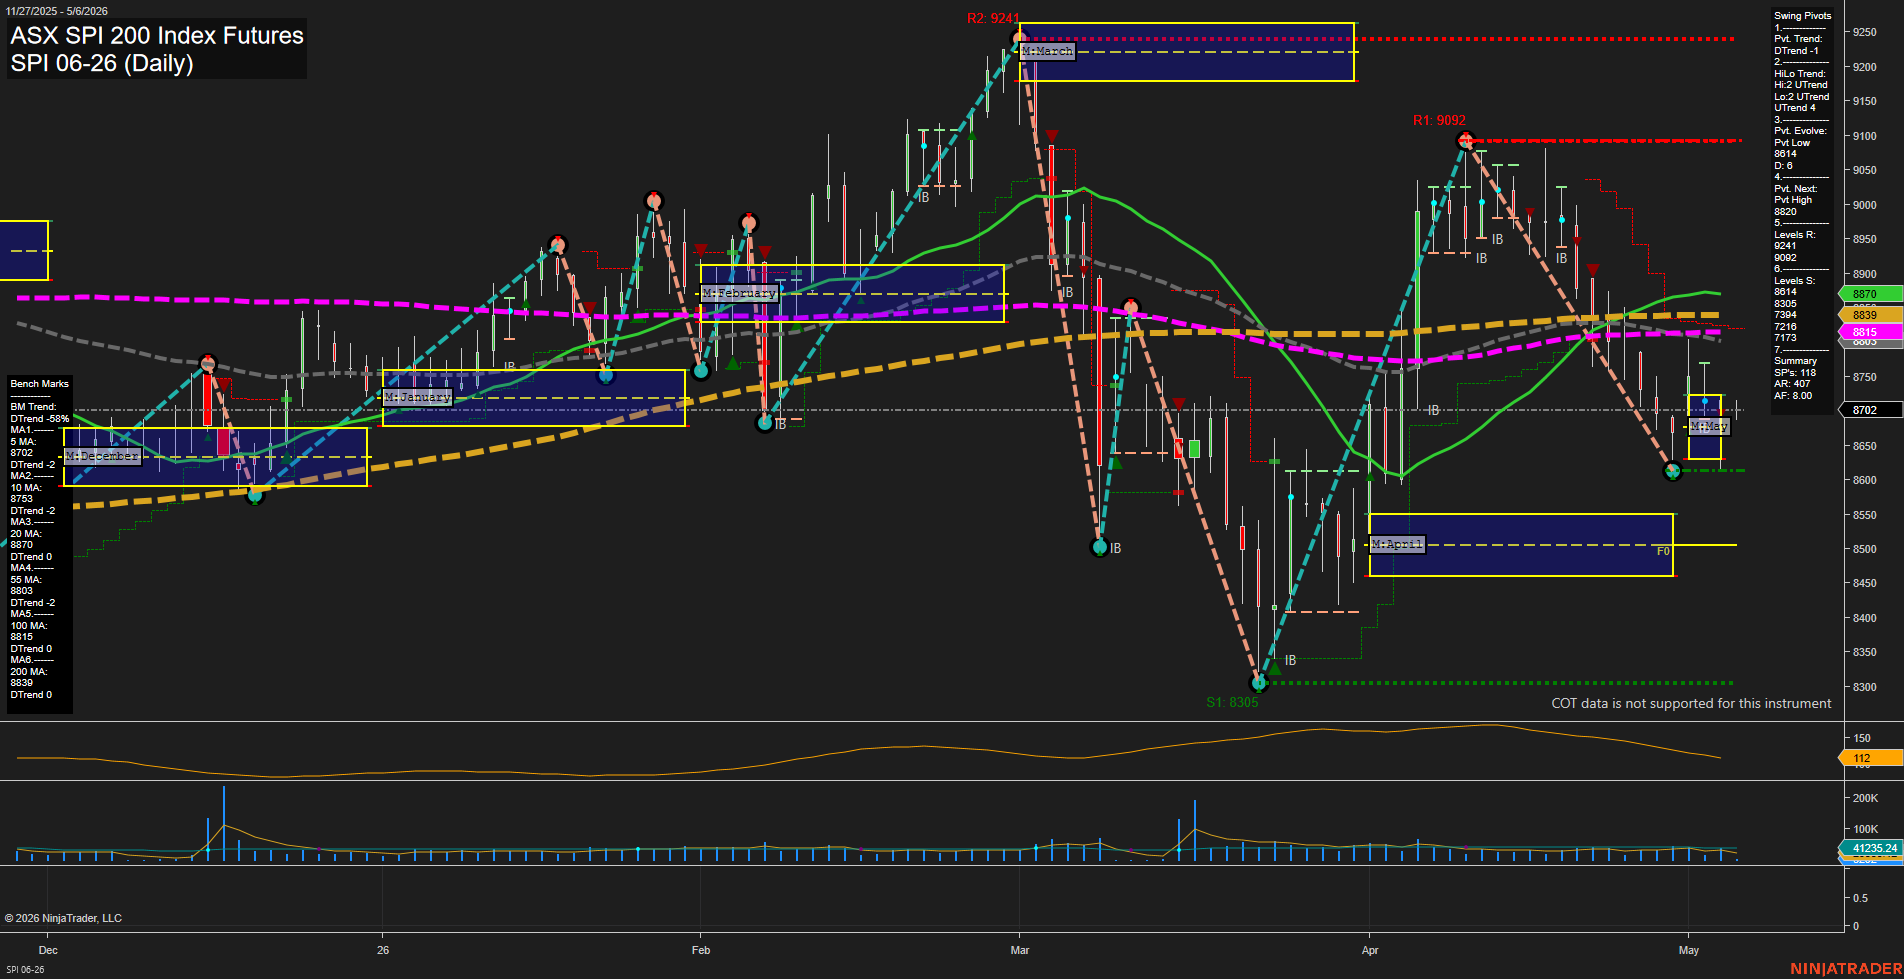Click the magenta 8815 price marker
The image size is (1904, 979).
coord(1869,332)
